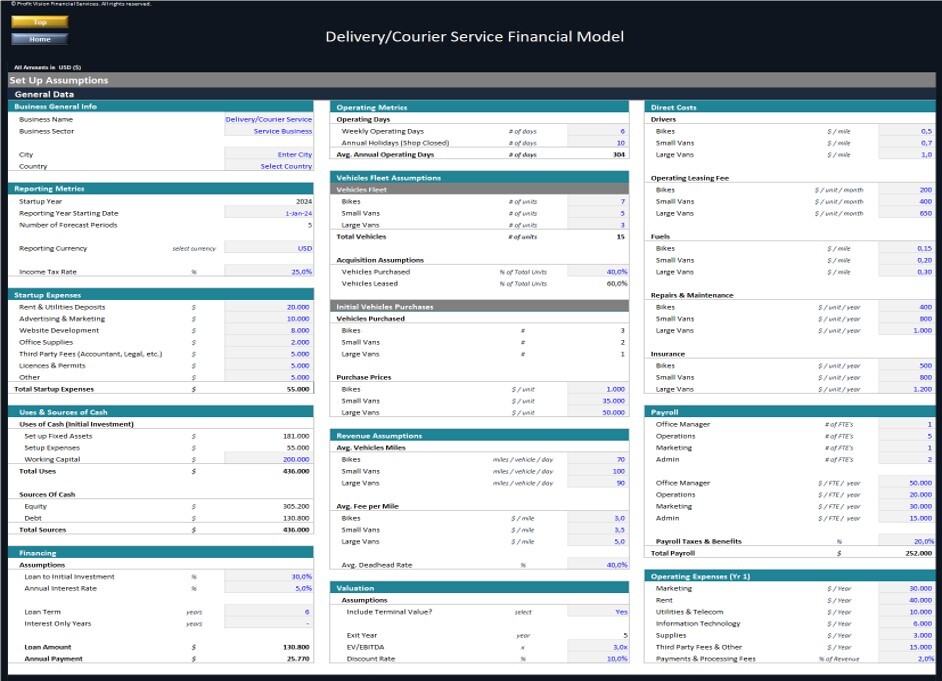The width and height of the screenshot is (942, 681).
Task: Click Vehicles Leased 60,0% value
Action: coord(617,283)
